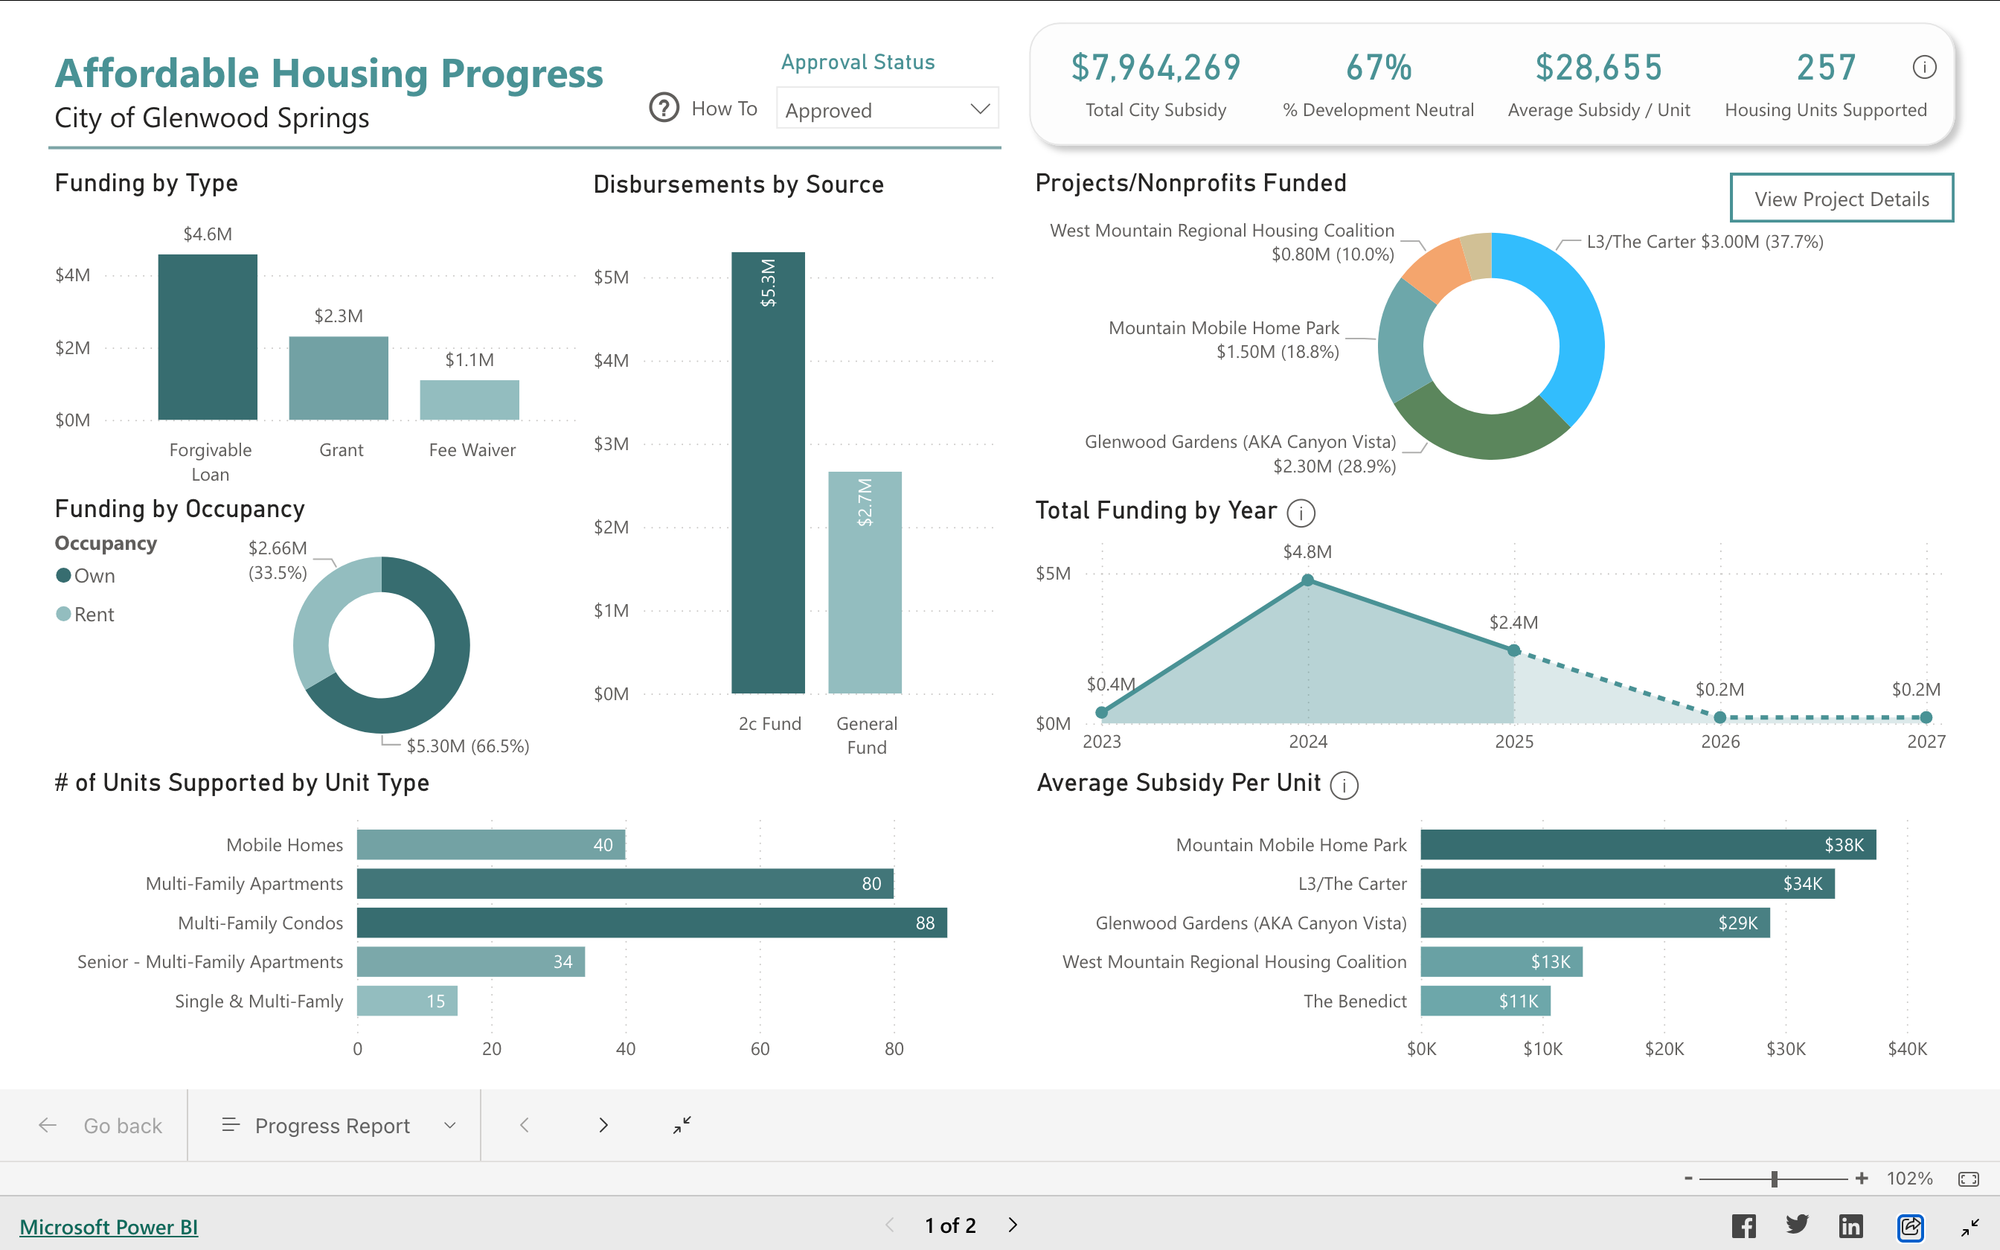Click the info icon in KPI card
This screenshot has height=1250, width=2000.
tap(1924, 67)
